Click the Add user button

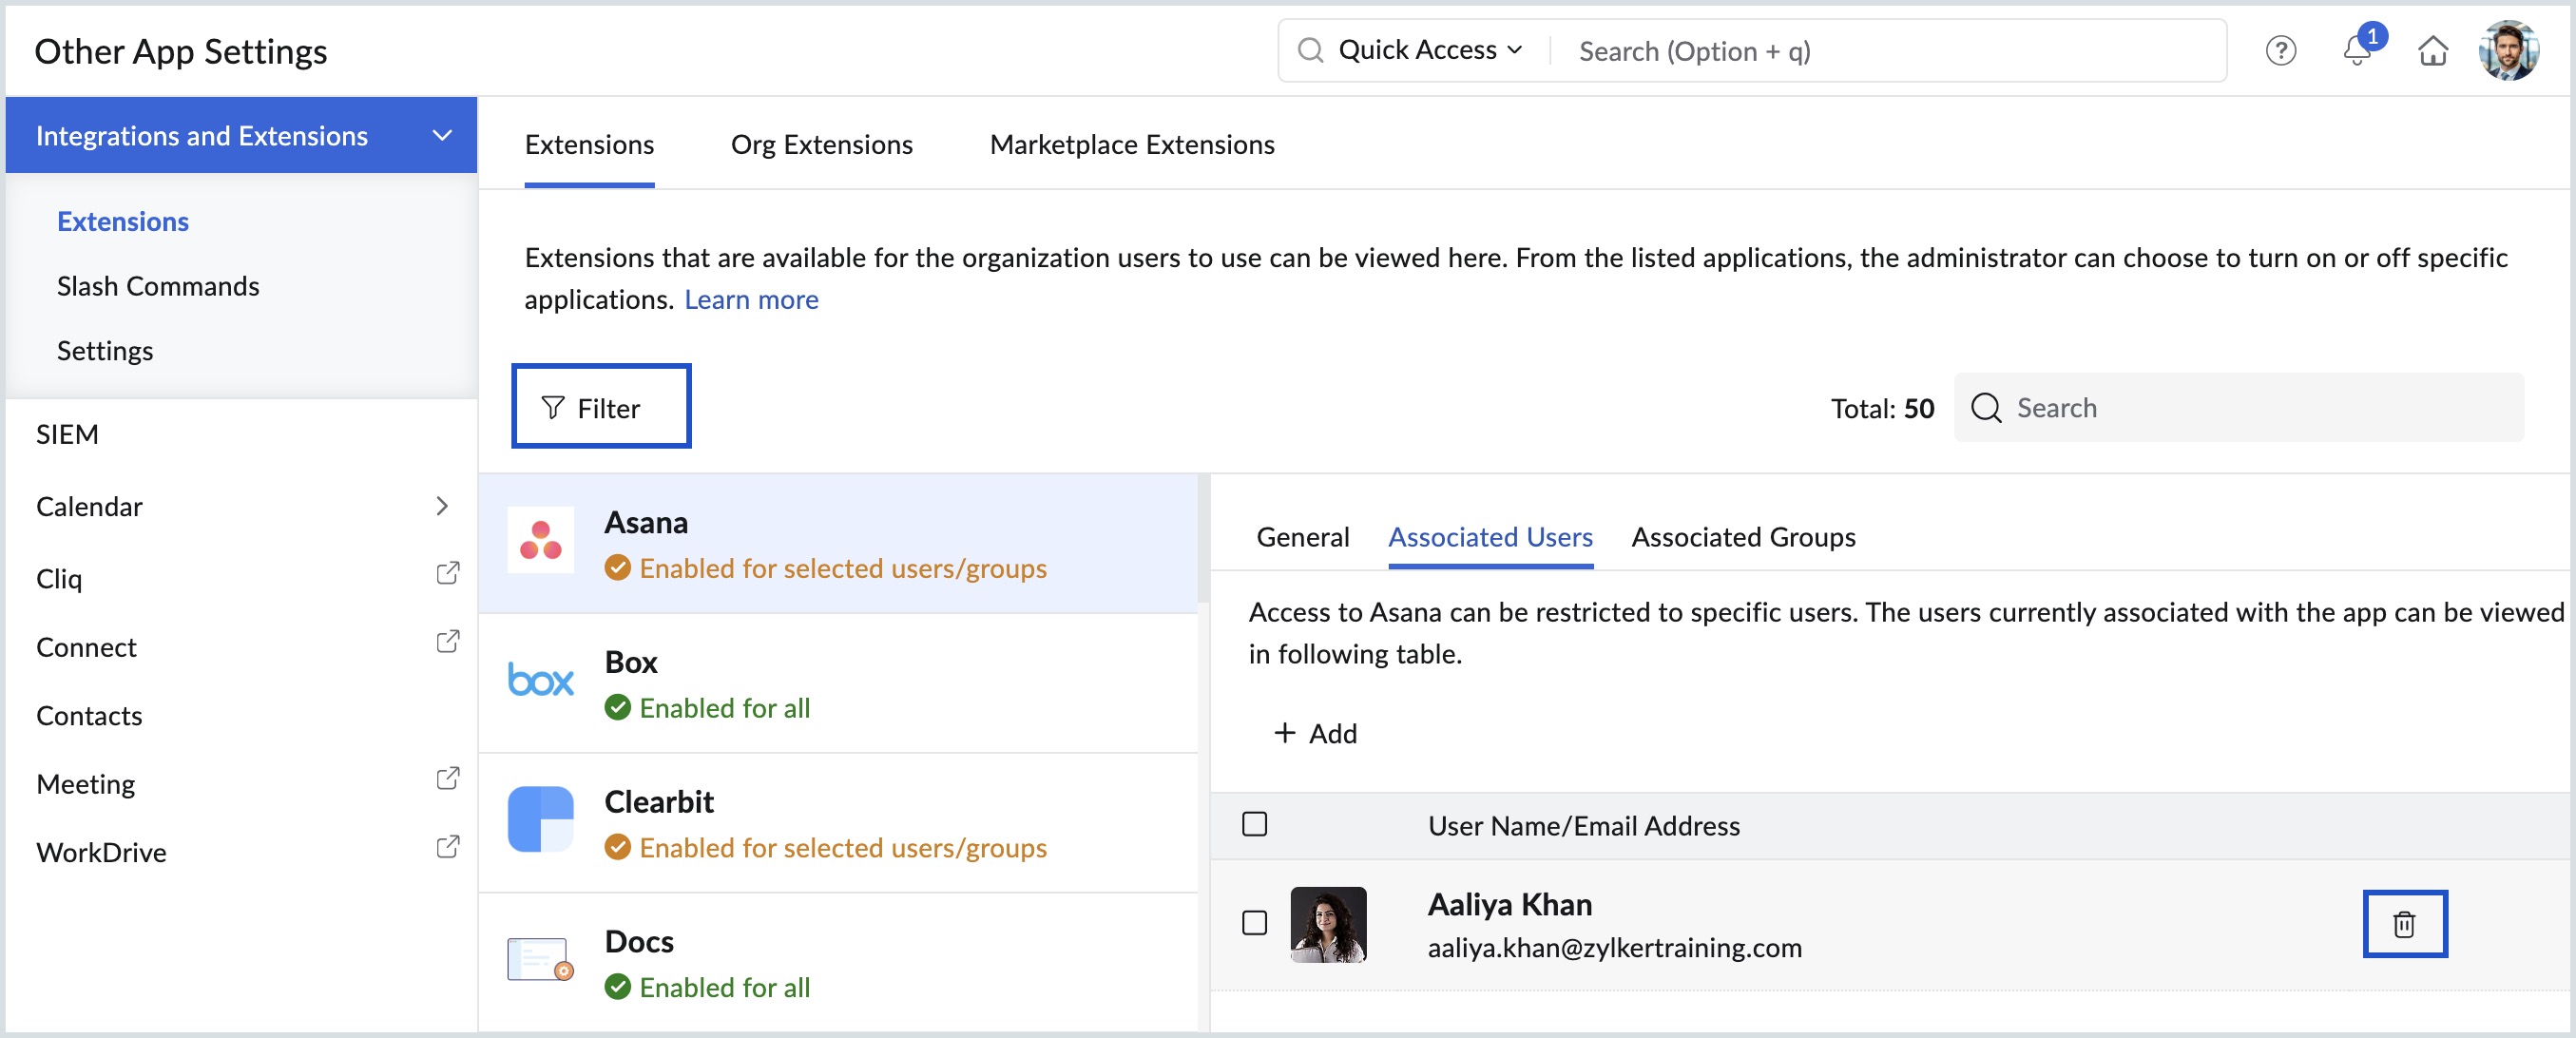pos(1315,733)
